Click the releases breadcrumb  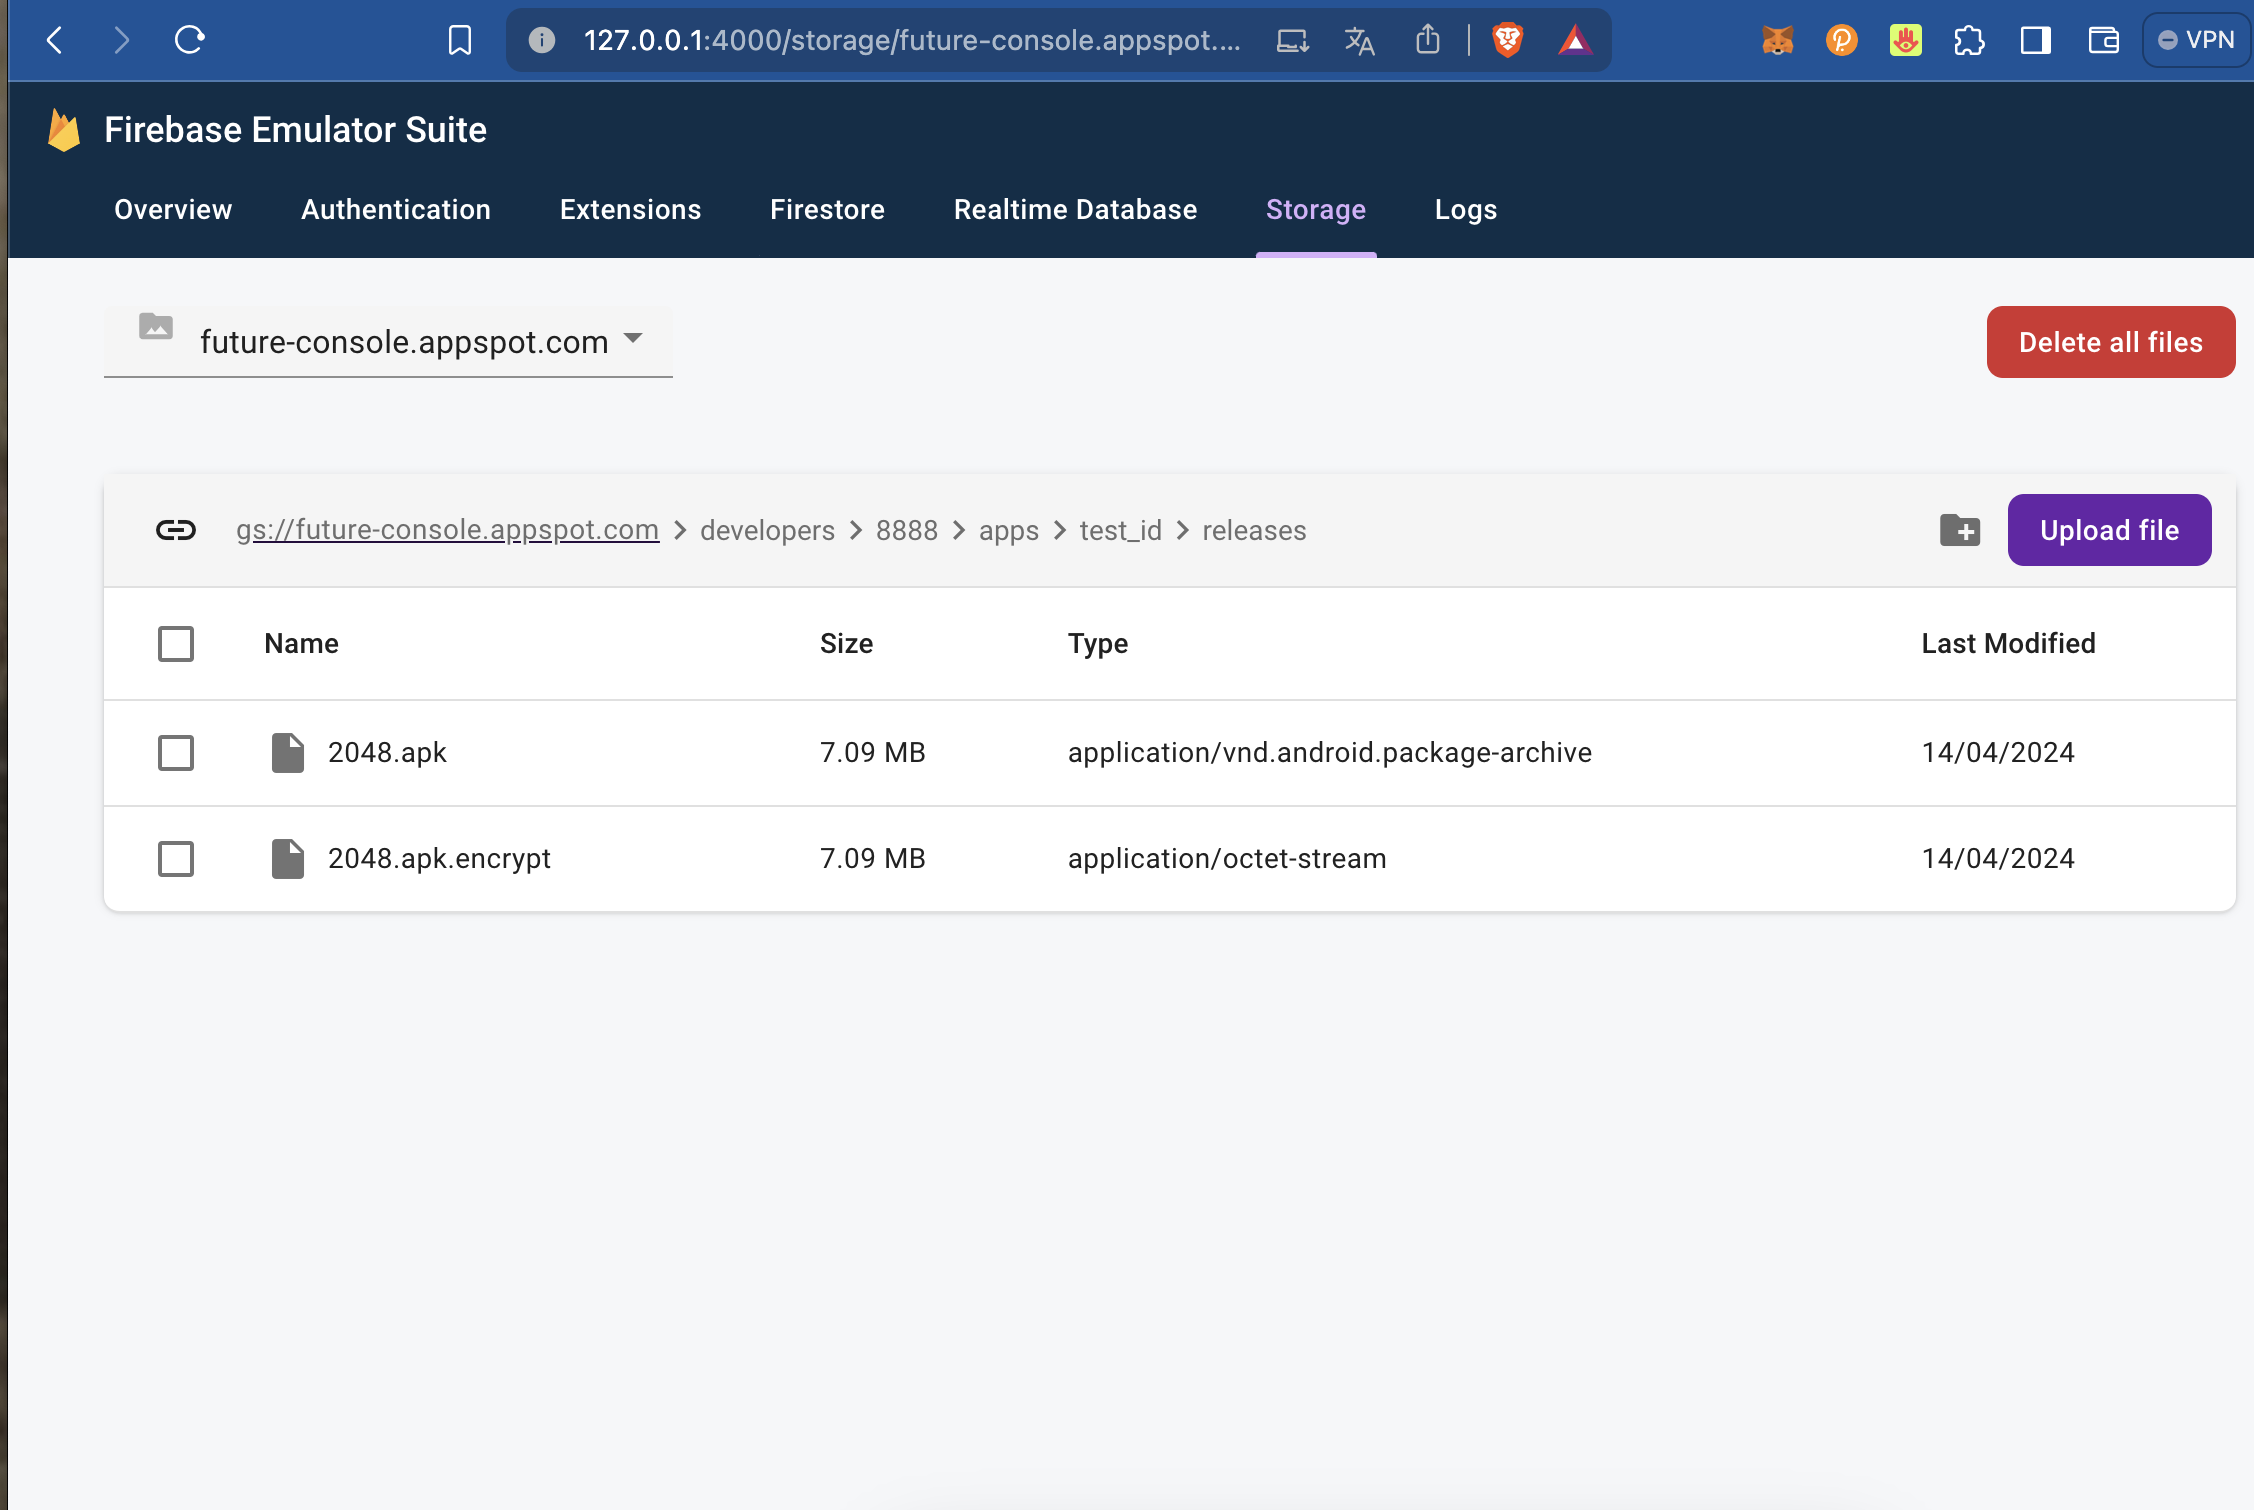[x=1254, y=530]
